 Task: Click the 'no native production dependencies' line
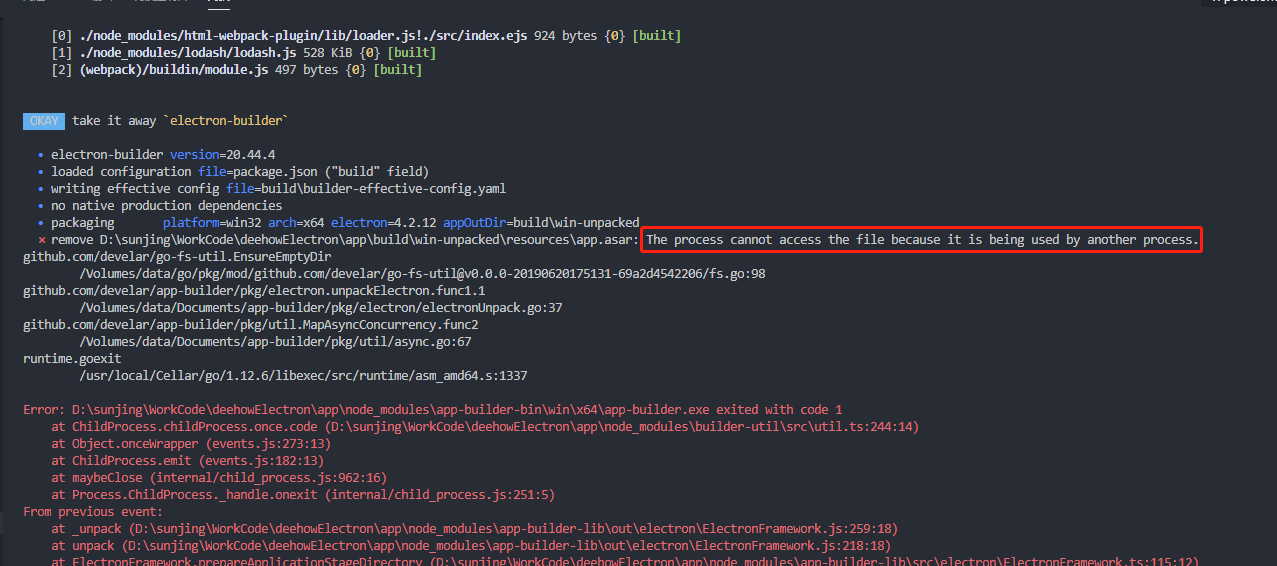click(x=167, y=206)
